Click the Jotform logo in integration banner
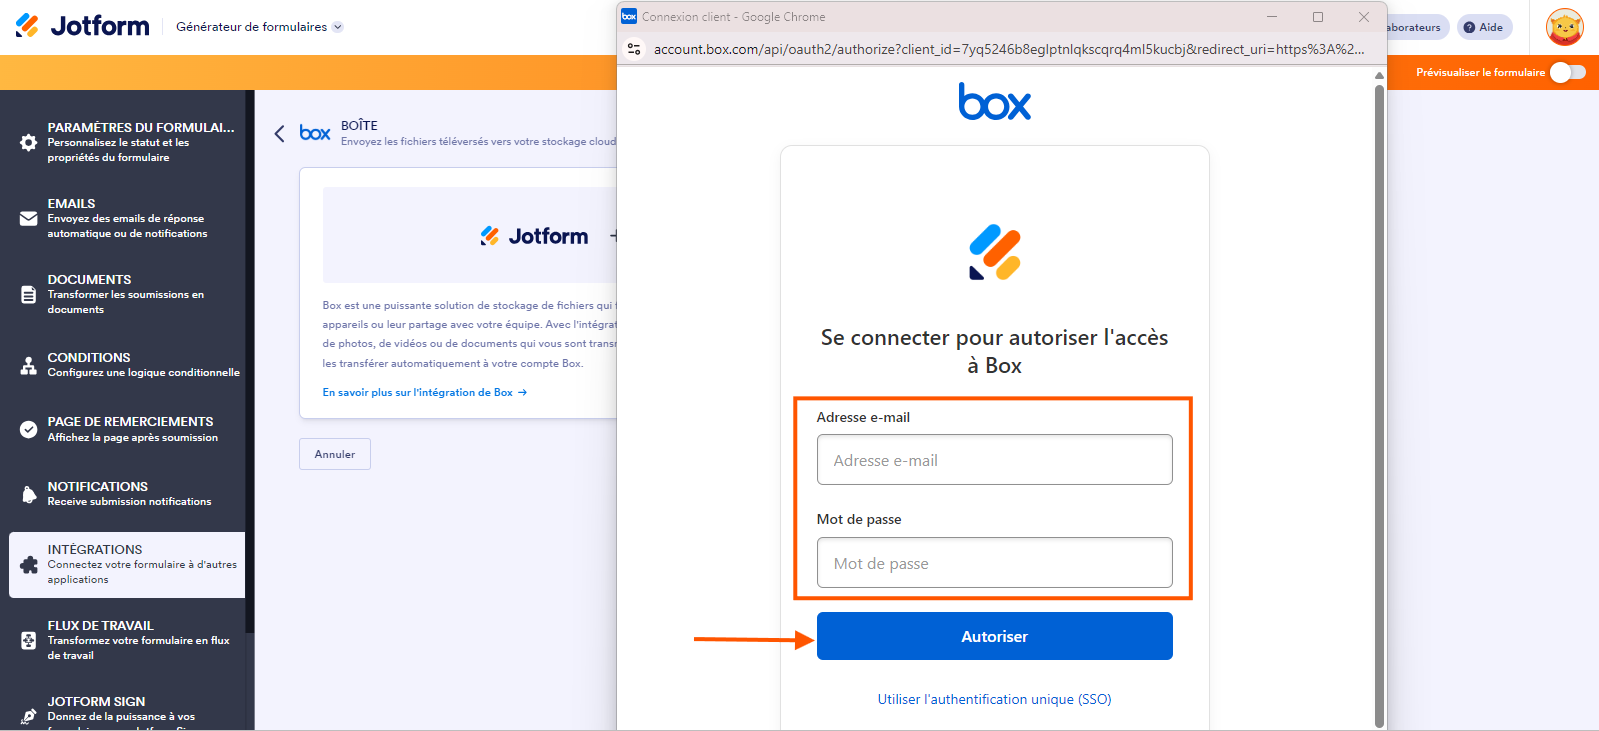 pyautogui.click(x=534, y=236)
